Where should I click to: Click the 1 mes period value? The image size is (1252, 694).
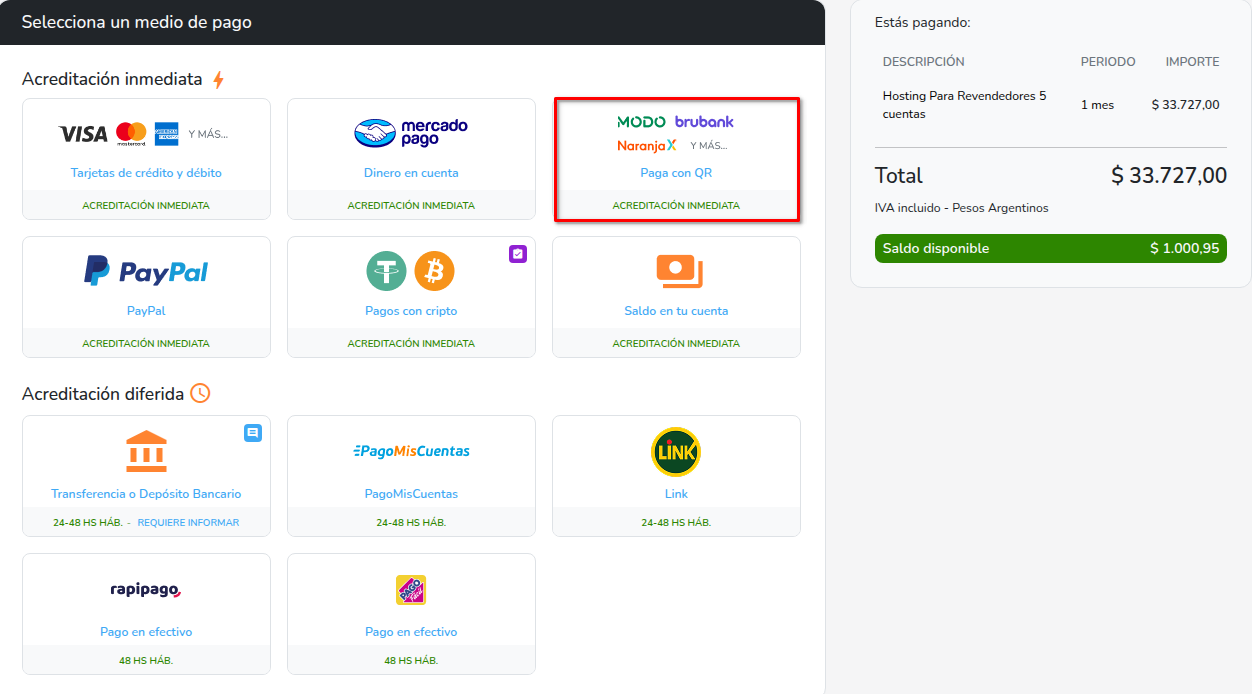pyautogui.click(x=1097, y=105)
